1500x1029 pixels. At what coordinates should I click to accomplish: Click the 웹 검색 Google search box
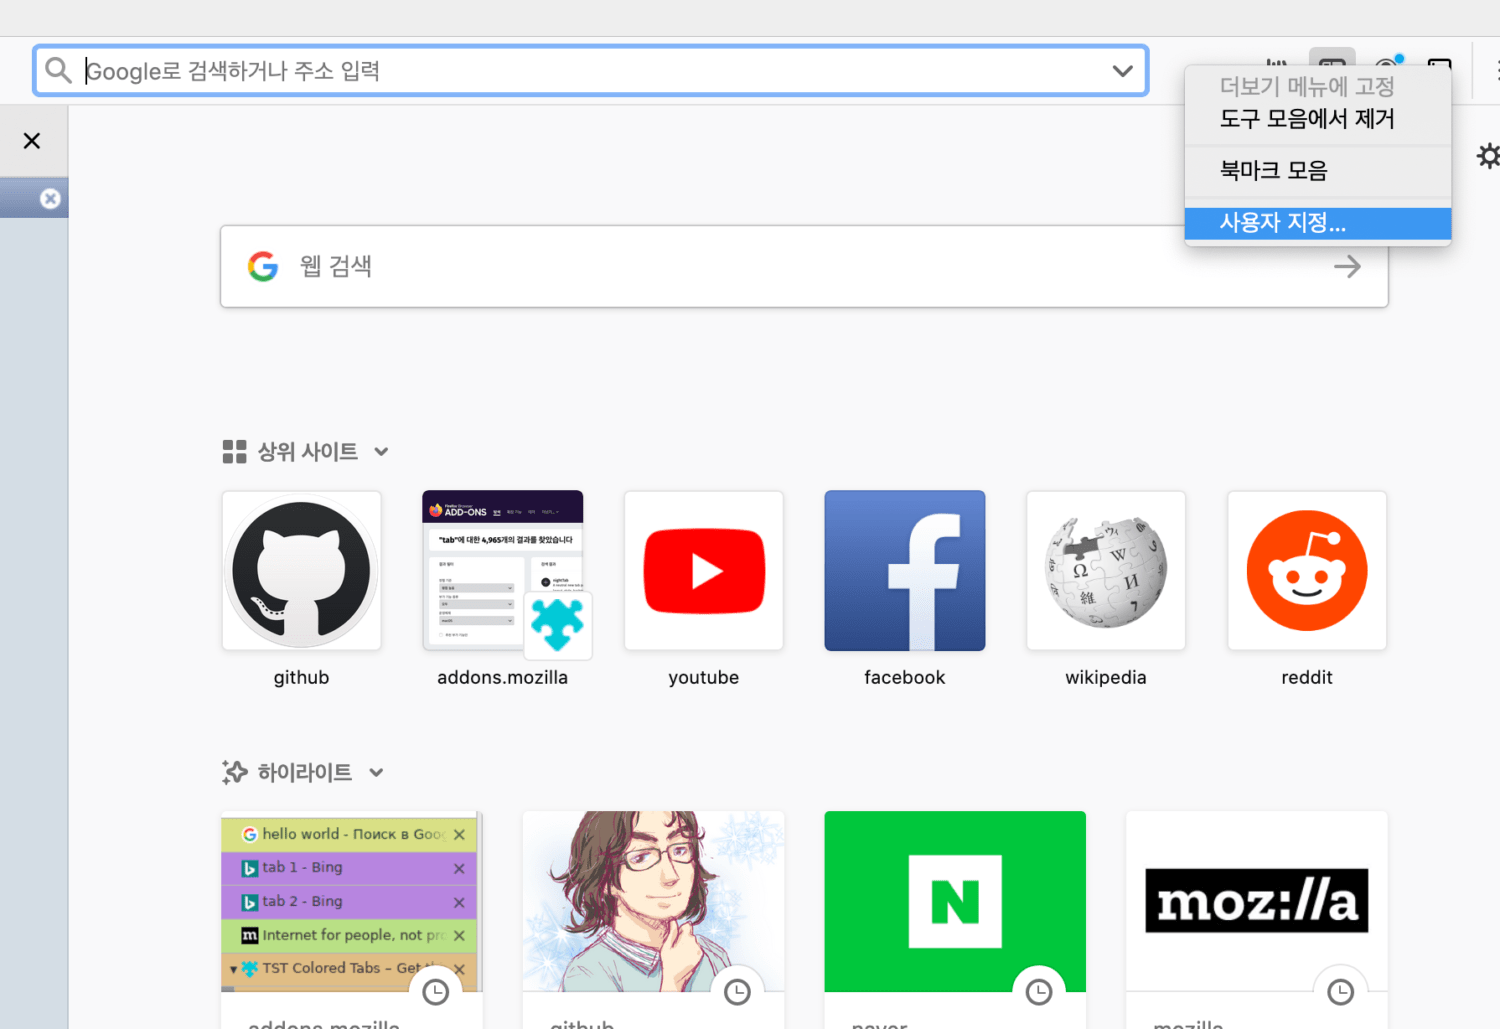(804, 266)
